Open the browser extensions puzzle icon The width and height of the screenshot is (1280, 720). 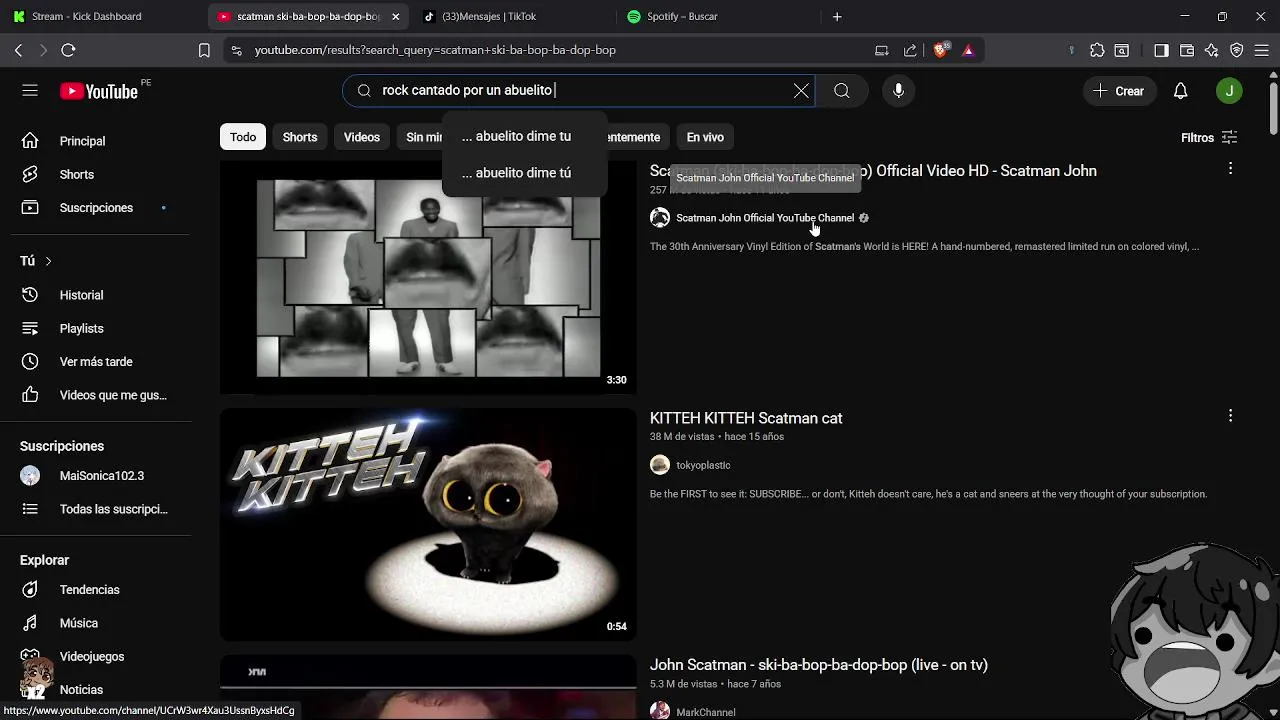pyautogui.click(x=1097, y=50)
